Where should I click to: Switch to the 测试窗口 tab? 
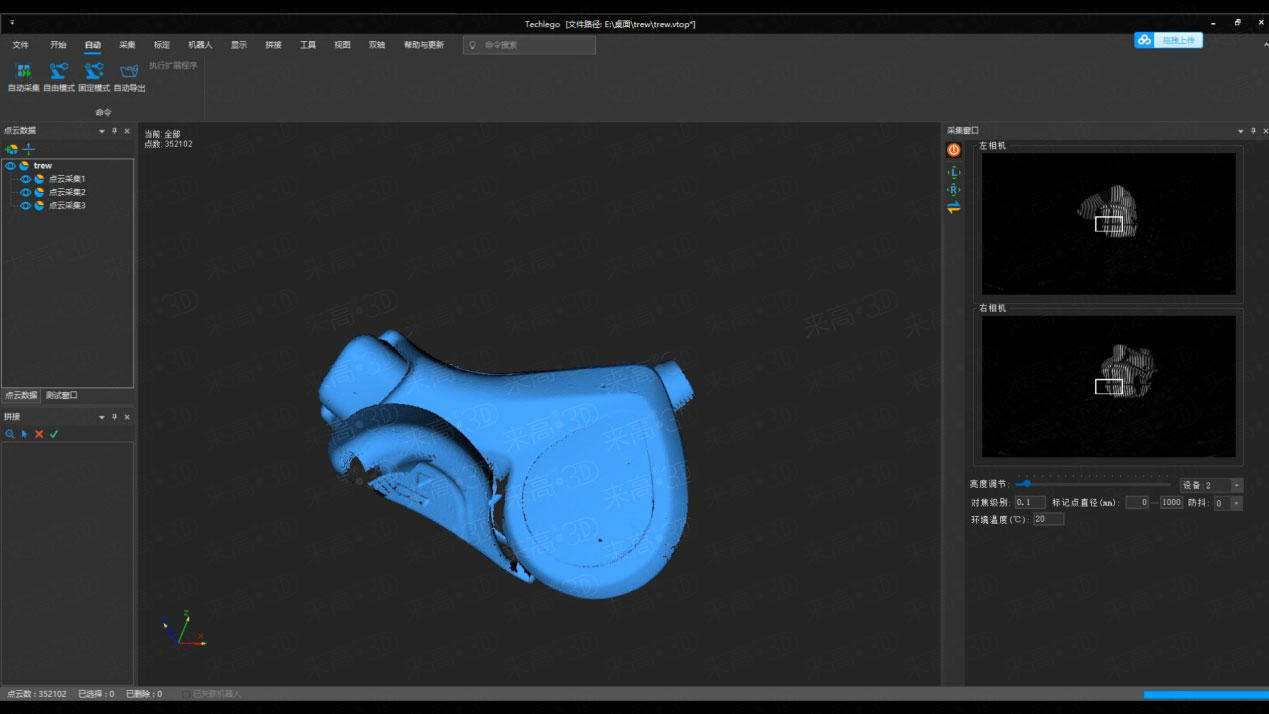62,395
